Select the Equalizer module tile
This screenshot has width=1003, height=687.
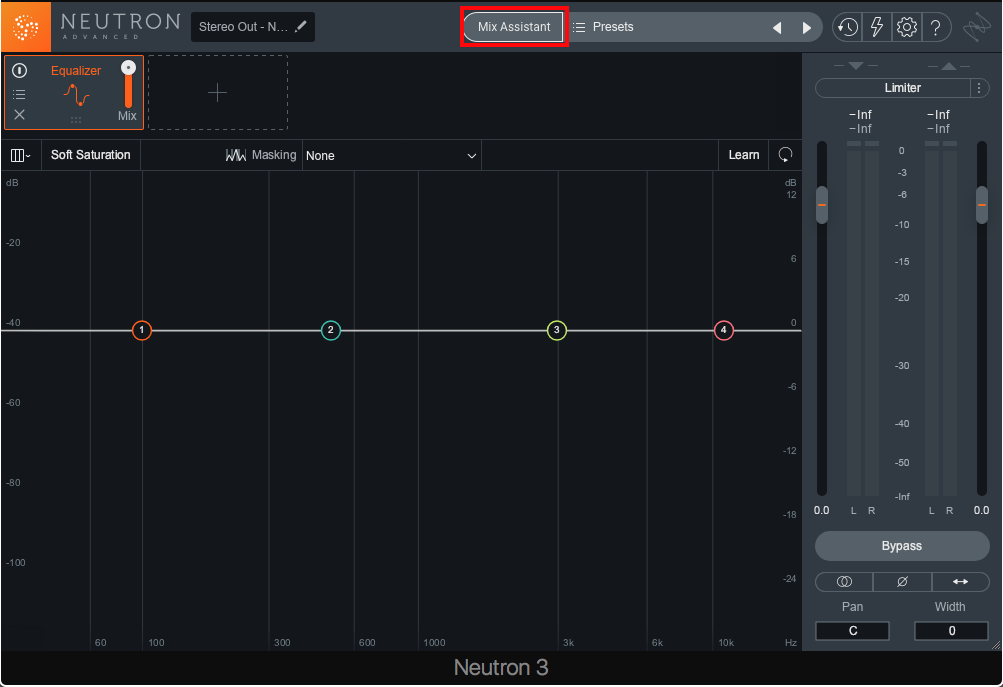tap(74, 93)
